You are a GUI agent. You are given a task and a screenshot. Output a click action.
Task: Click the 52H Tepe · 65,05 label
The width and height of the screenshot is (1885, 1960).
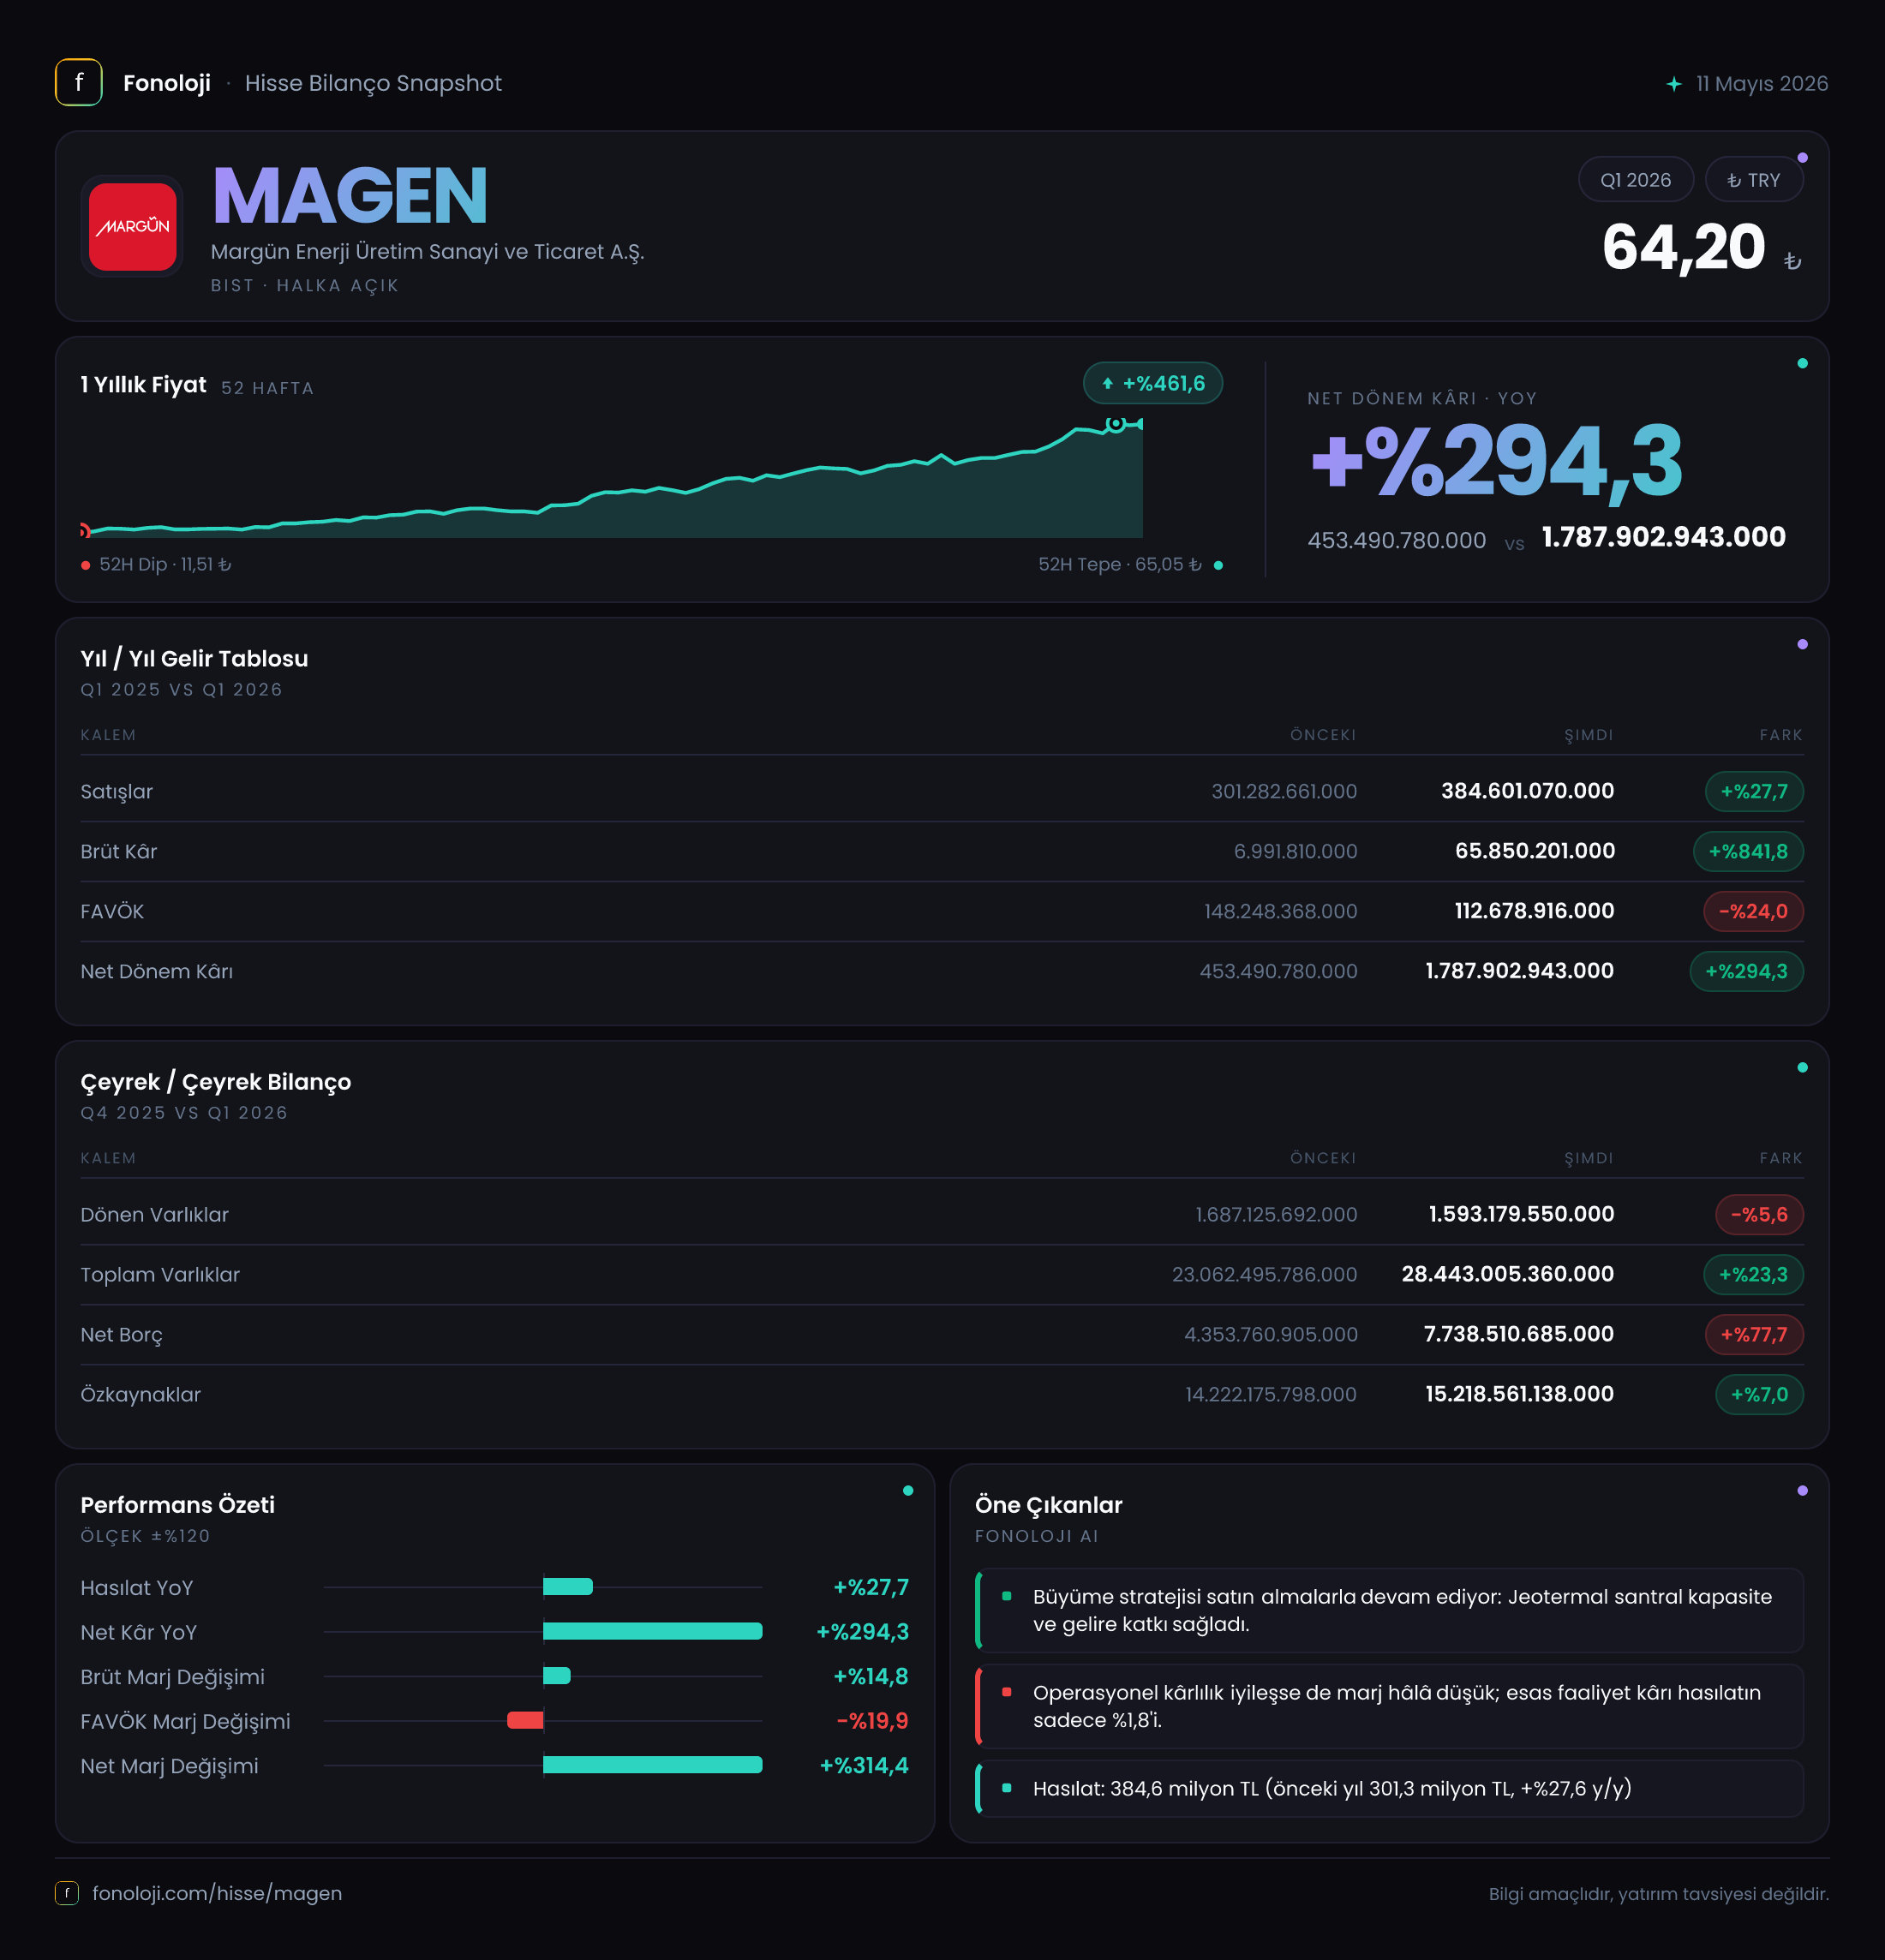click(1119, 564)
